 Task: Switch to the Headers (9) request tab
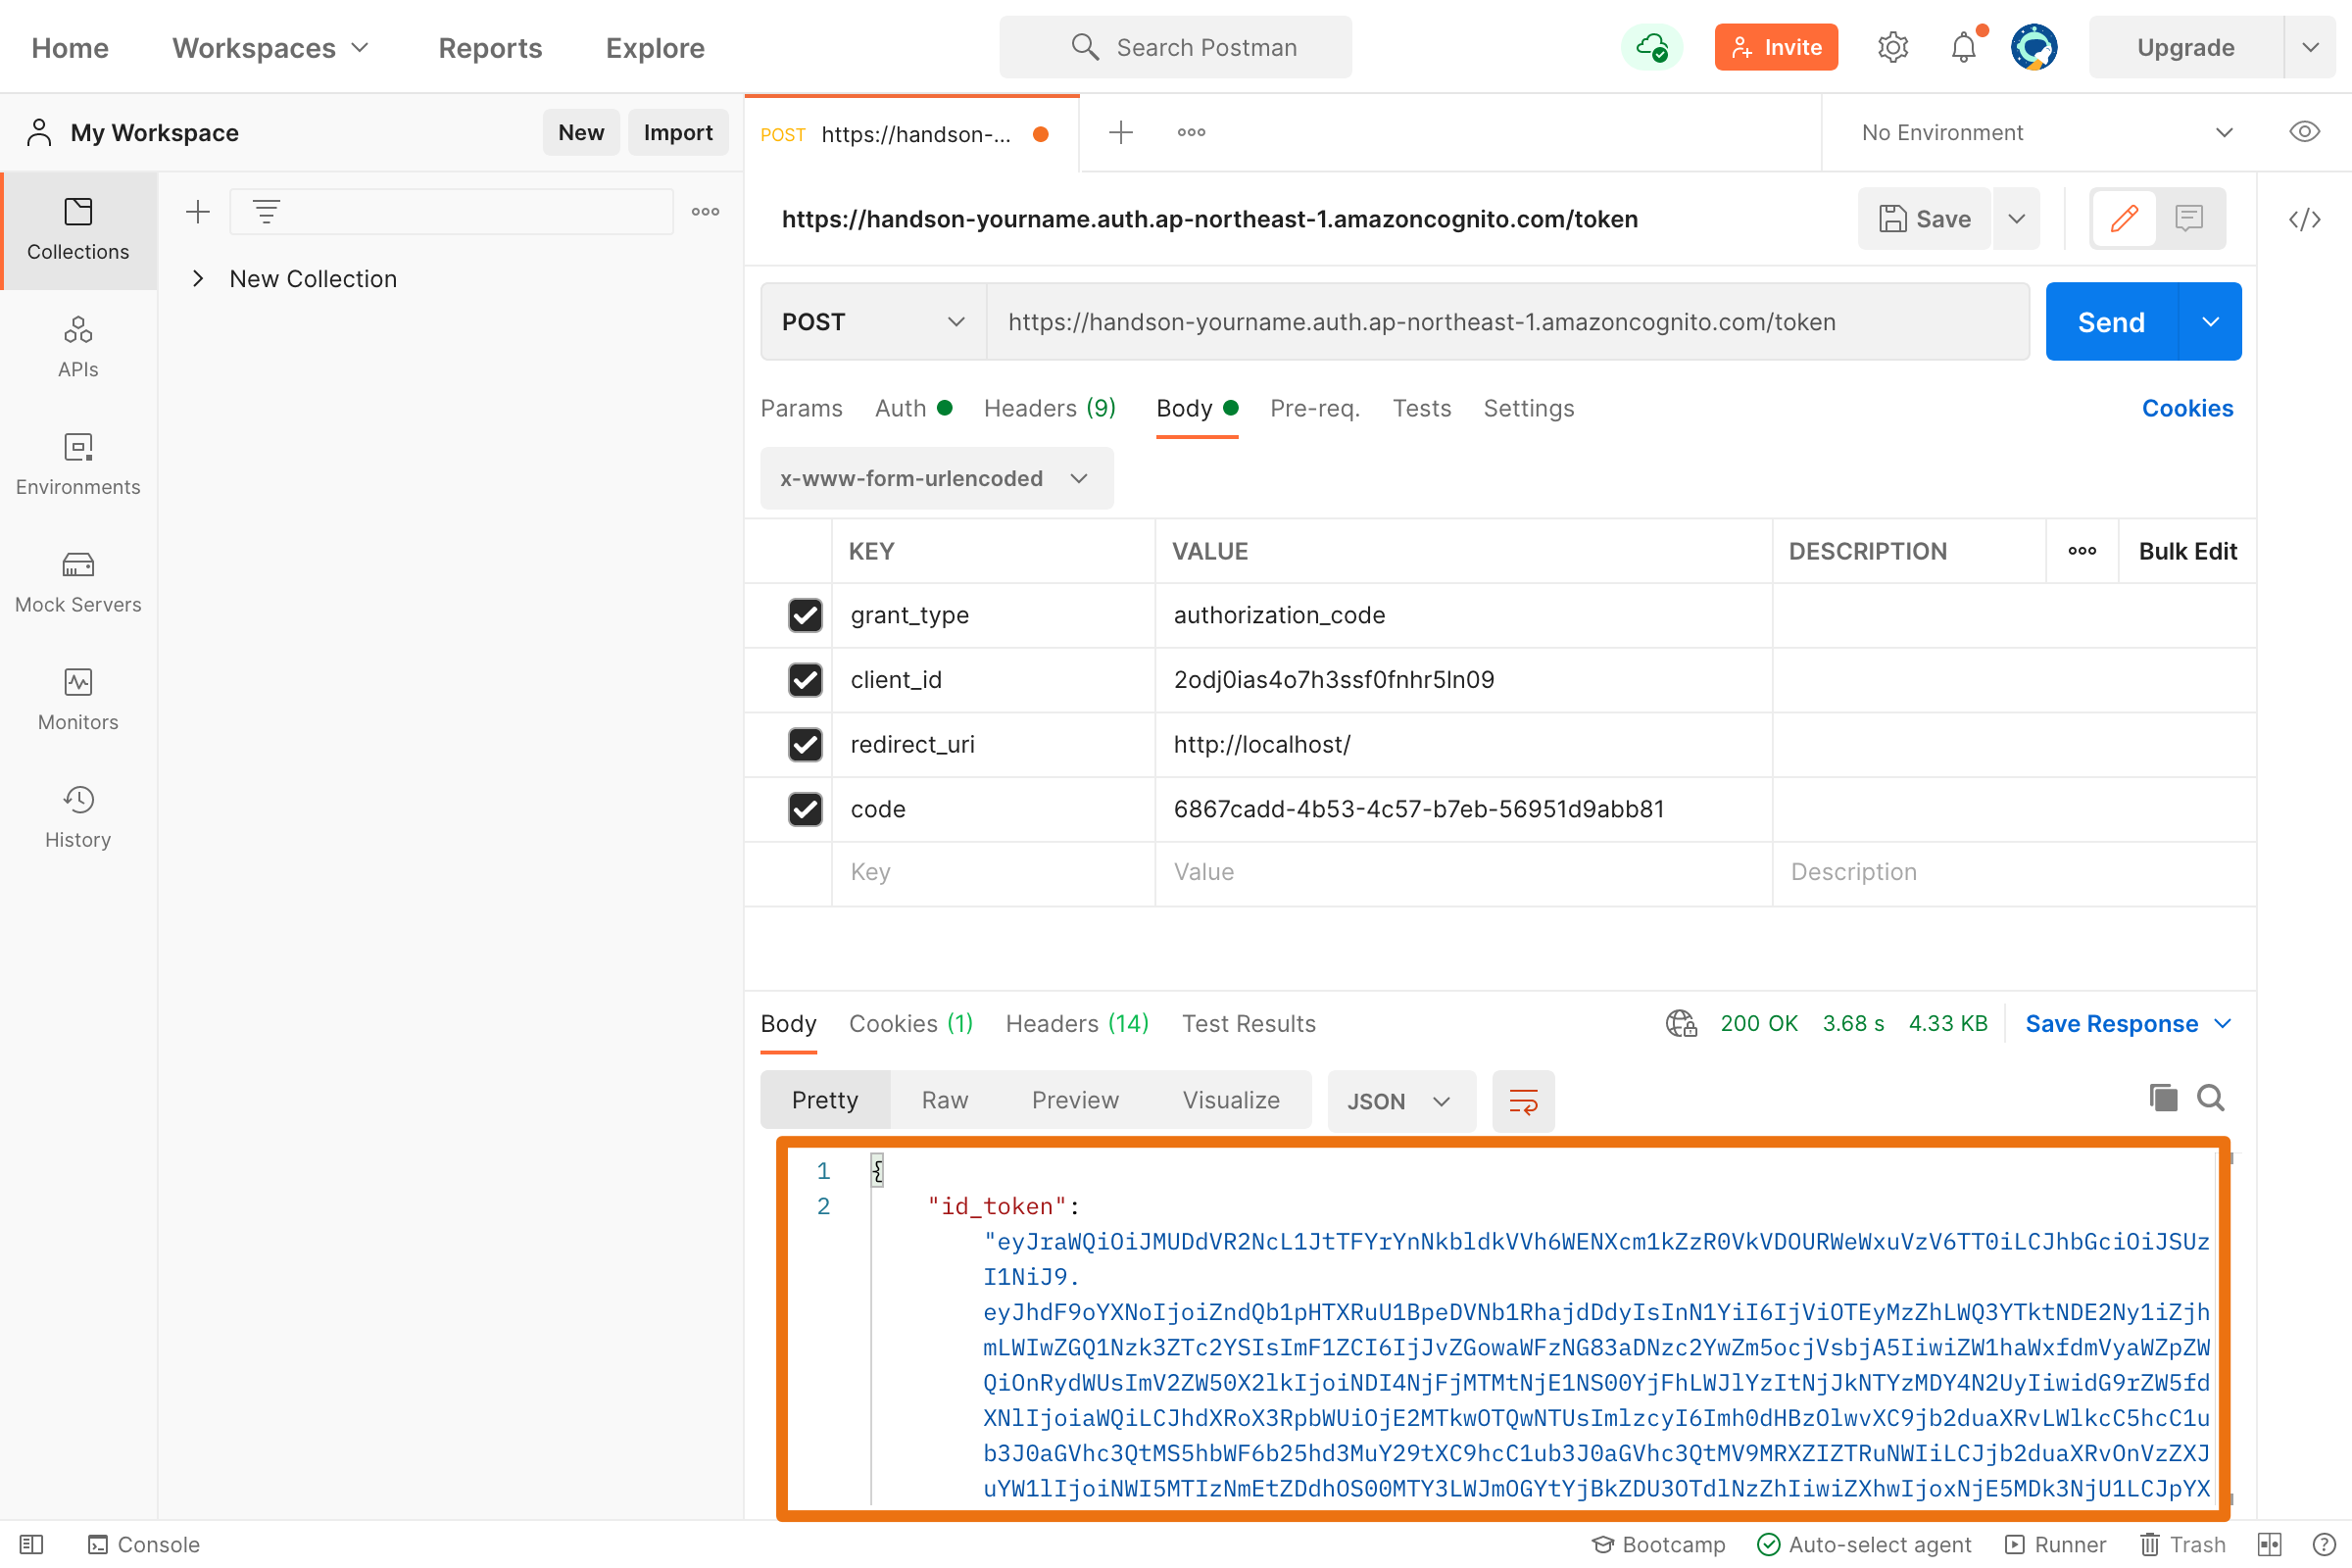(1049, 408)
